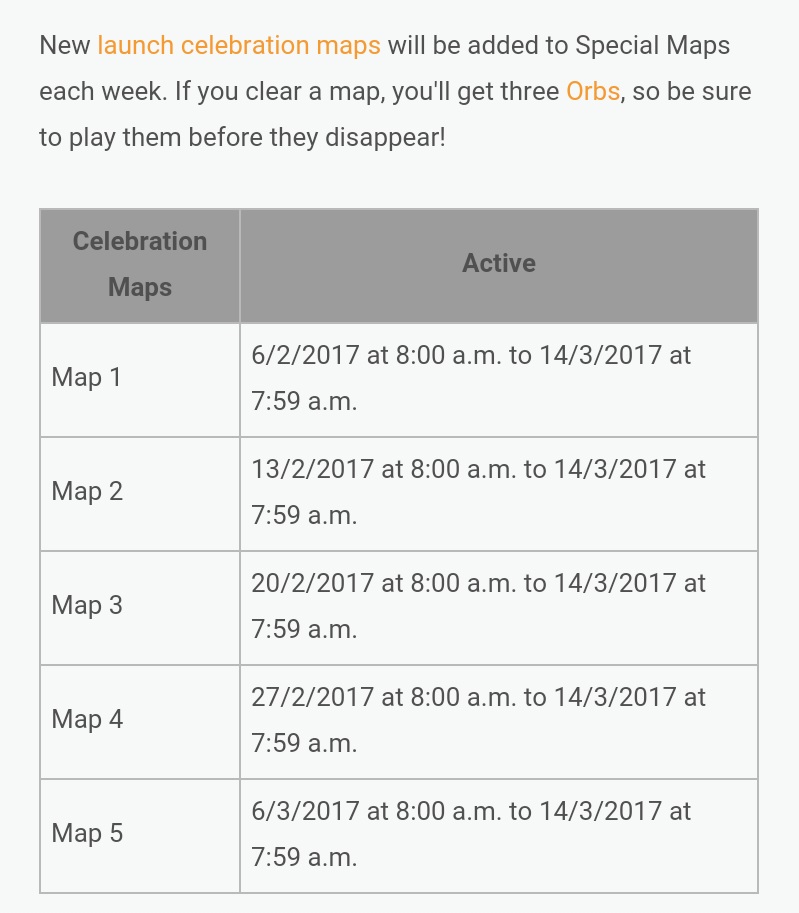This screenshot has width=799, height=913.
Task: Click the Map 4 row label
Action: click(87, 720)
